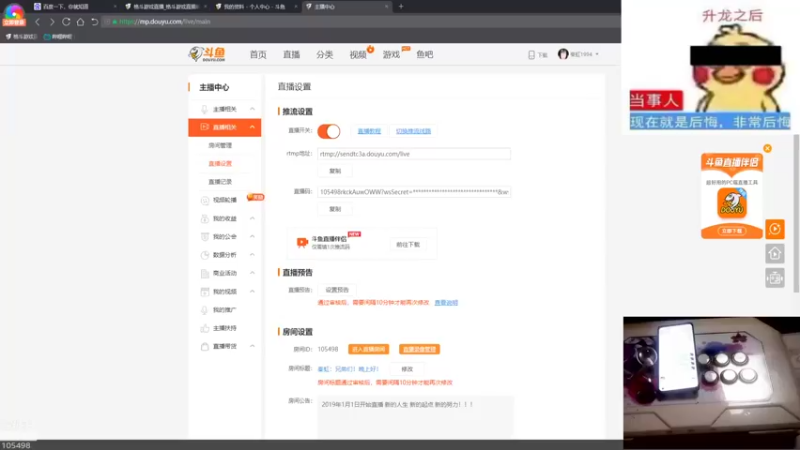Click the orange play circle floating button
This screenshot has width=800, height=450.
coord(774,229)
